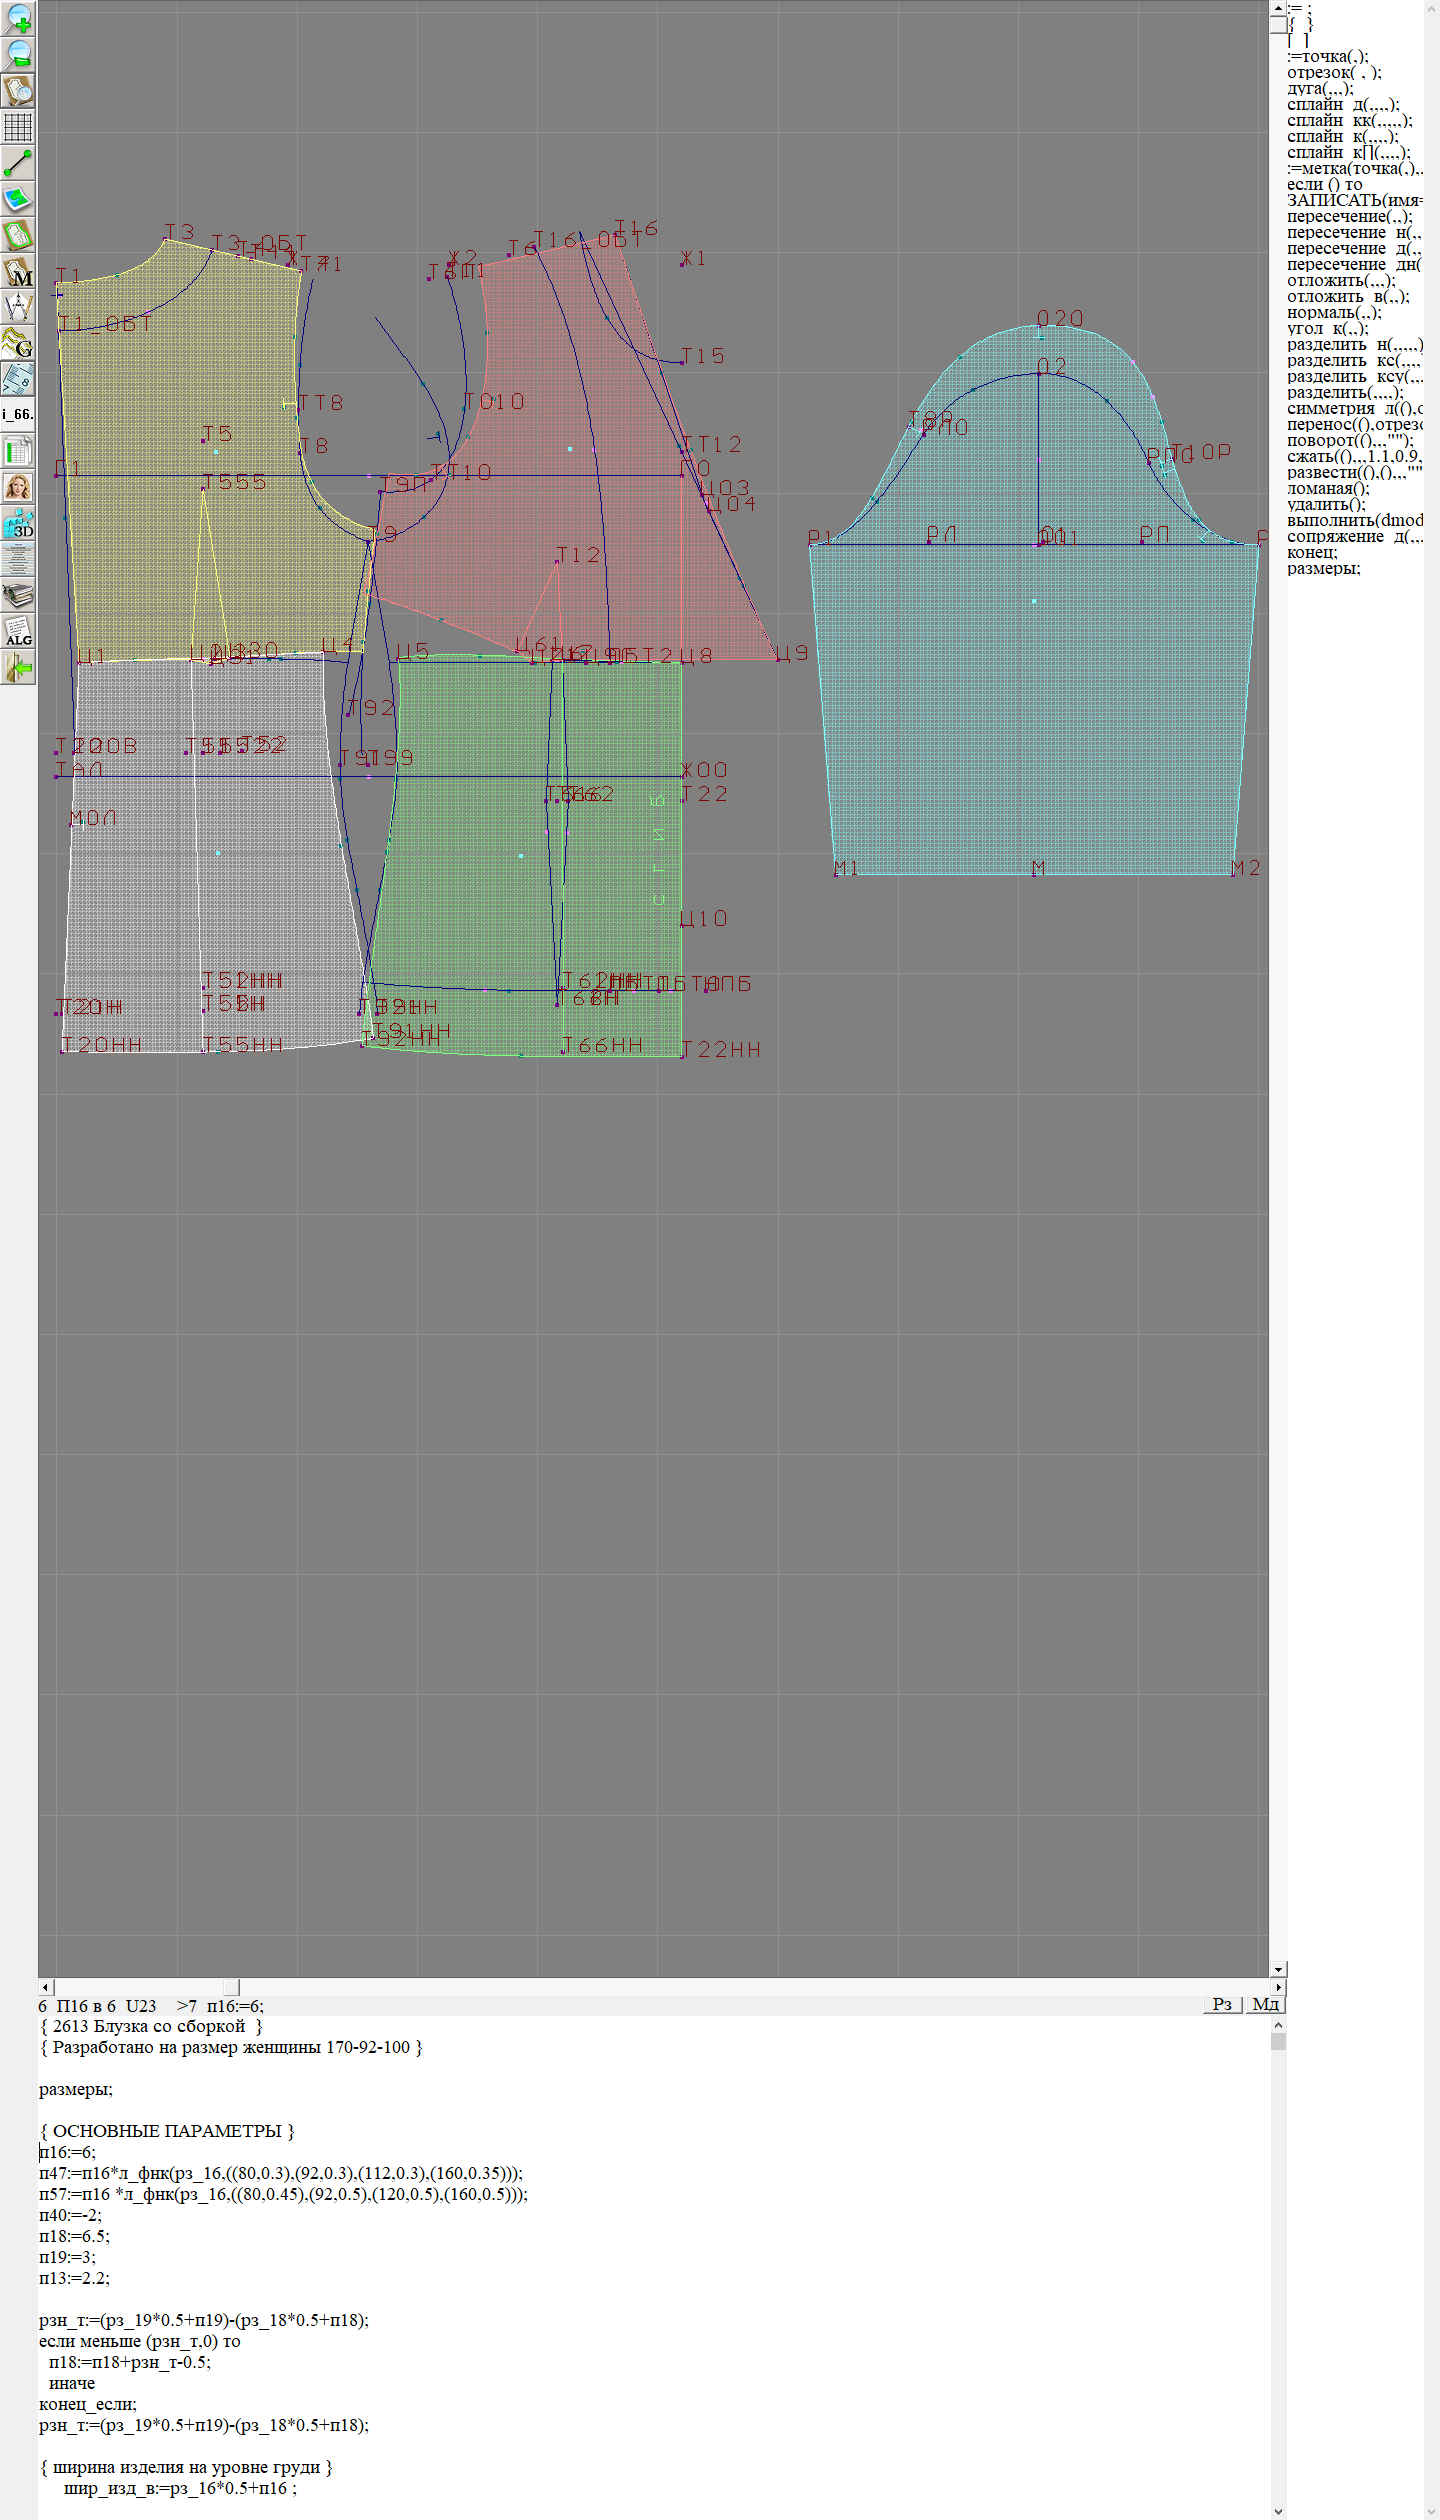Viewport: 1440px width, 2520px height.
Task: Open the stacked books library icon
Action: [18, 595]
